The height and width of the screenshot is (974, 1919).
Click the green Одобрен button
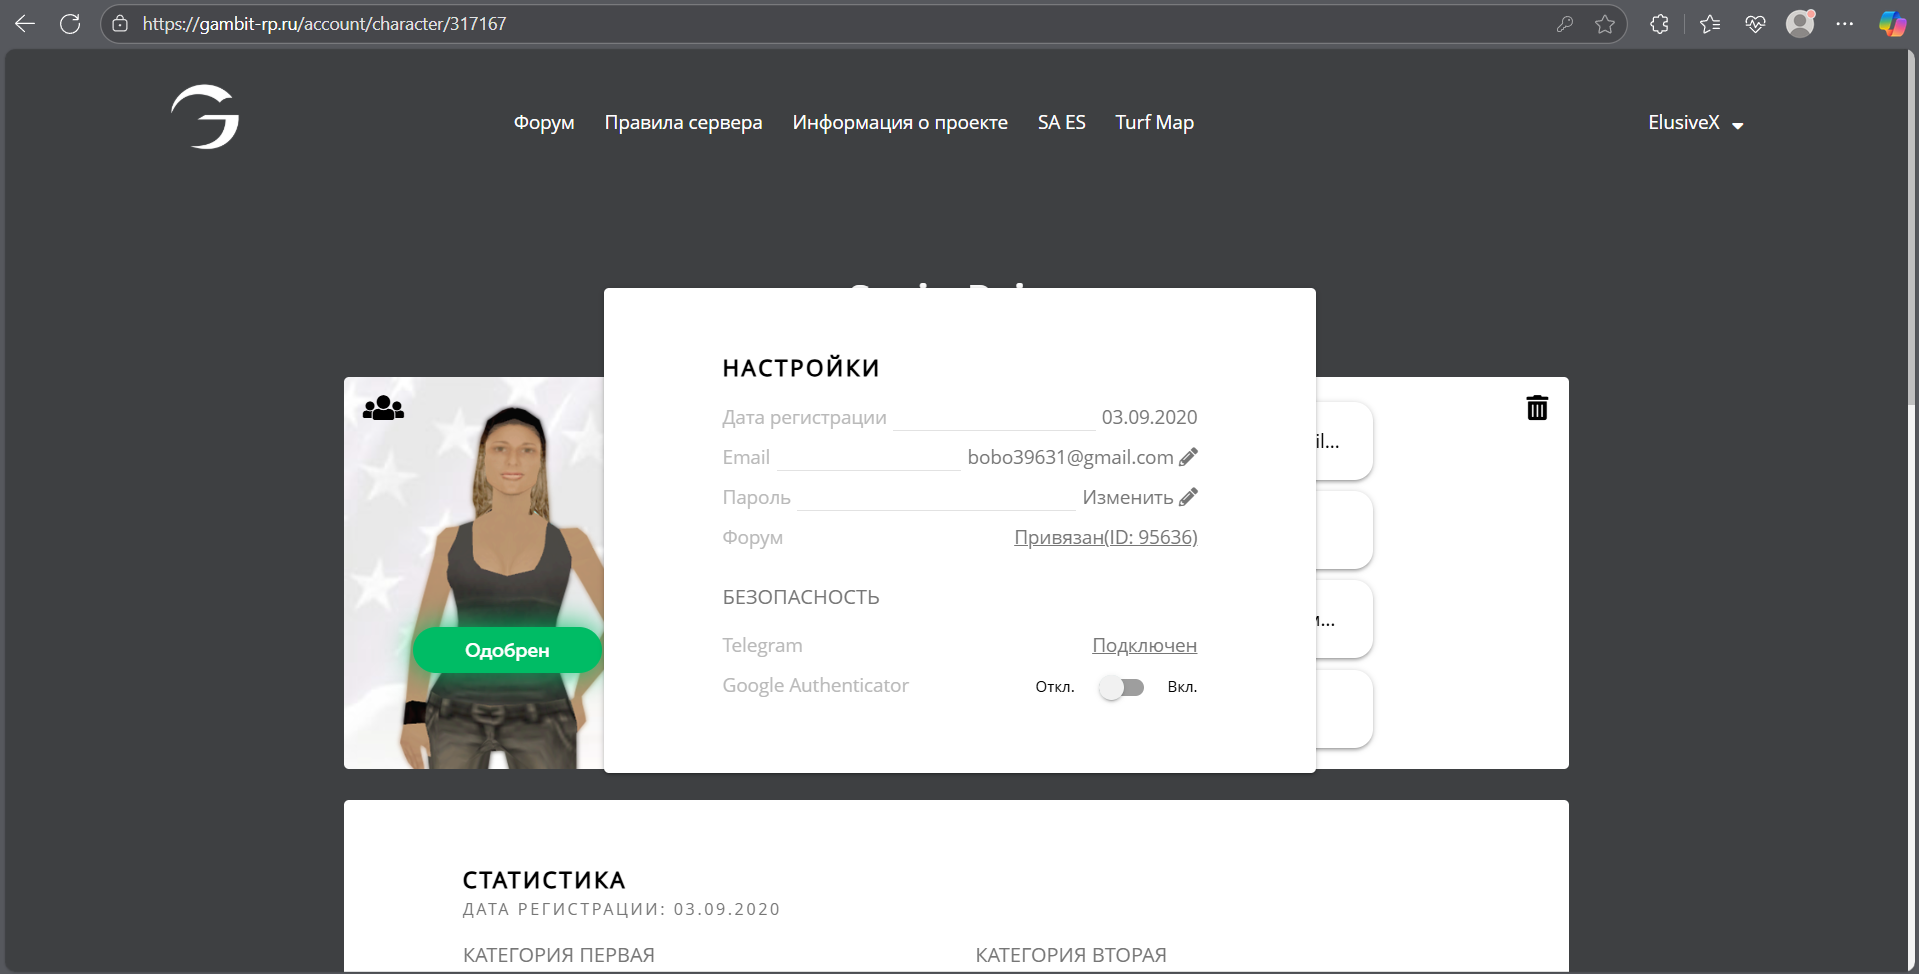(507, 650)
